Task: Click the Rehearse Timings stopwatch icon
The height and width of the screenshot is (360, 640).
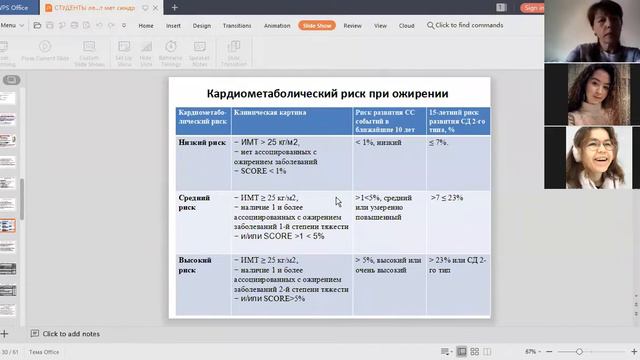Action: 171,46
